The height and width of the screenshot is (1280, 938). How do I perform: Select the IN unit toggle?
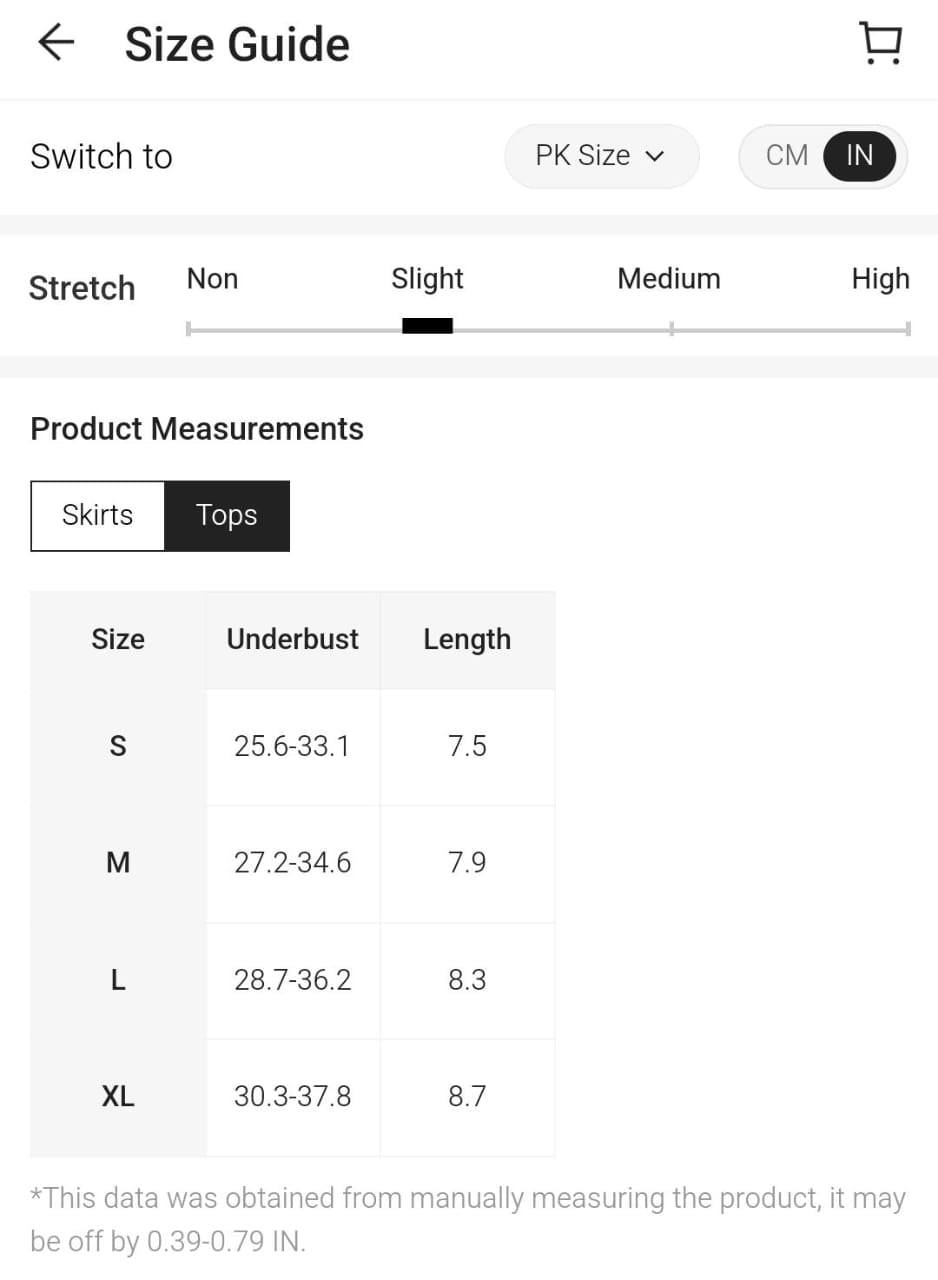(859, 156)
